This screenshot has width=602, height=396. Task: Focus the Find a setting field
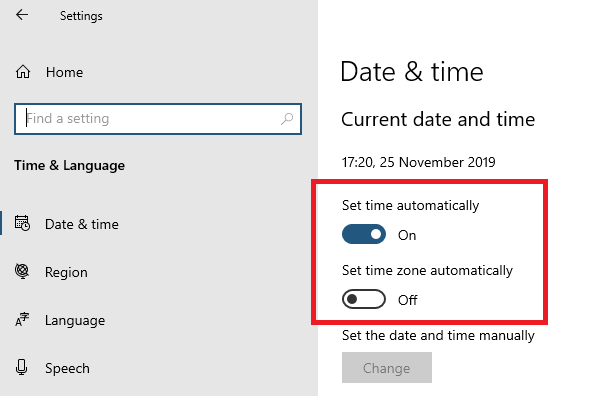(x=158, y=119)
